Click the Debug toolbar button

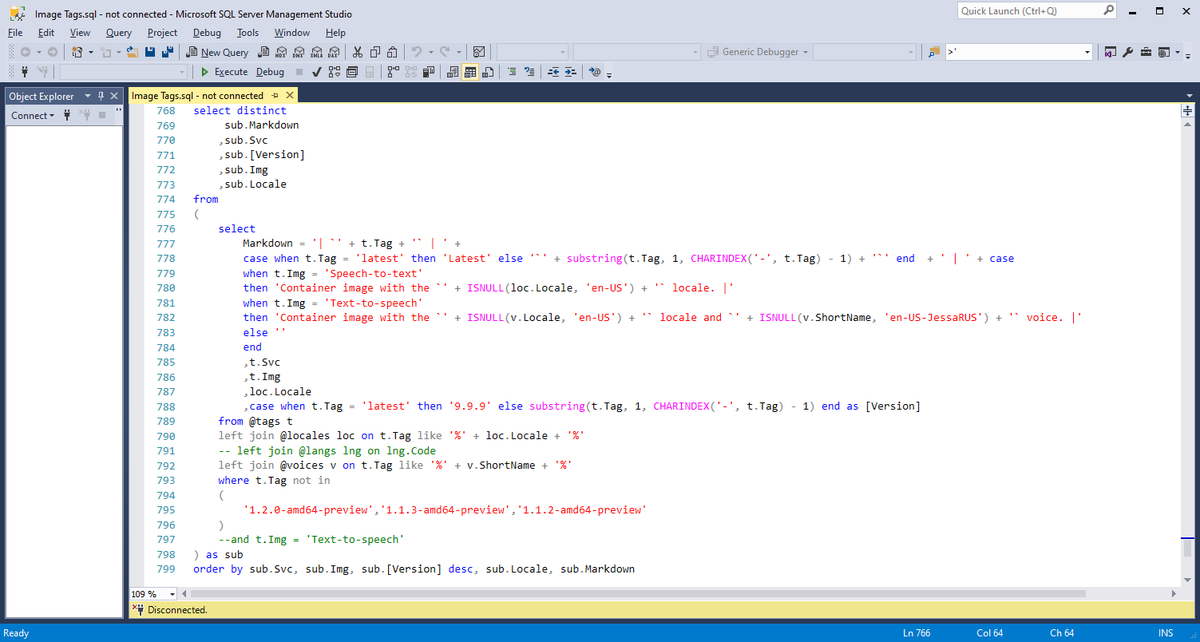coord(270,72)
